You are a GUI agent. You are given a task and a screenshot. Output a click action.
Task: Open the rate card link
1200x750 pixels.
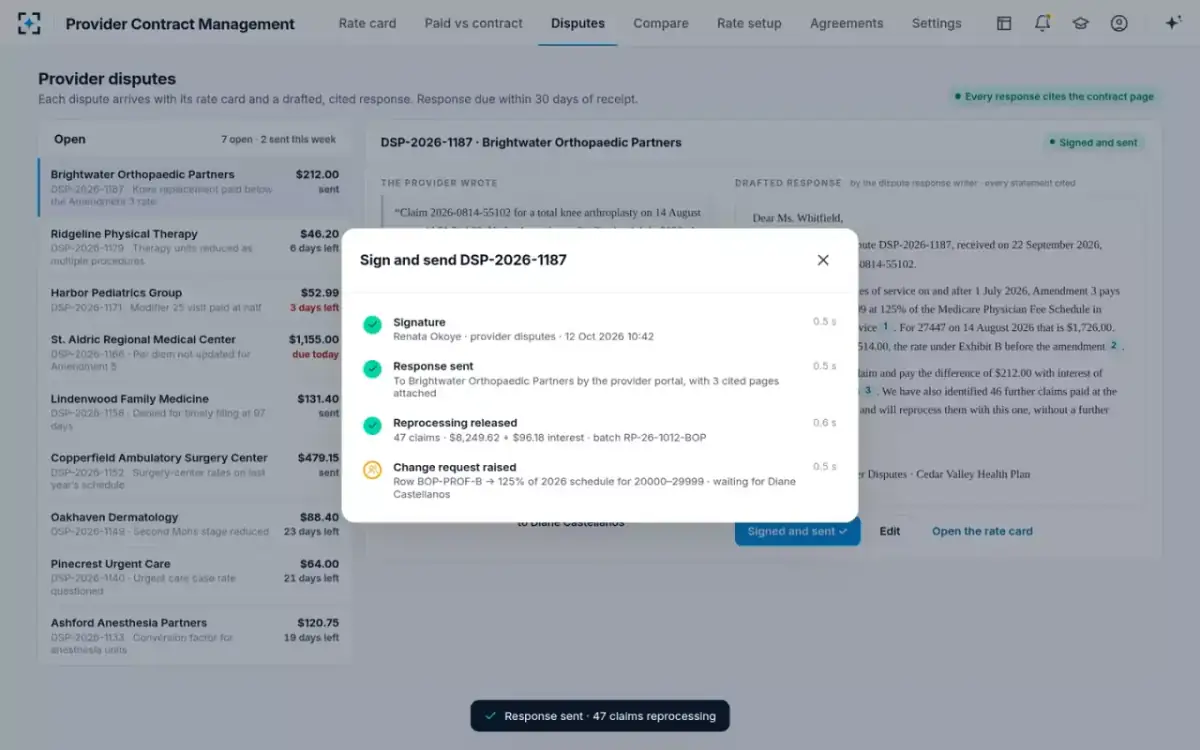pyautogui.click(x=982, y=531)
